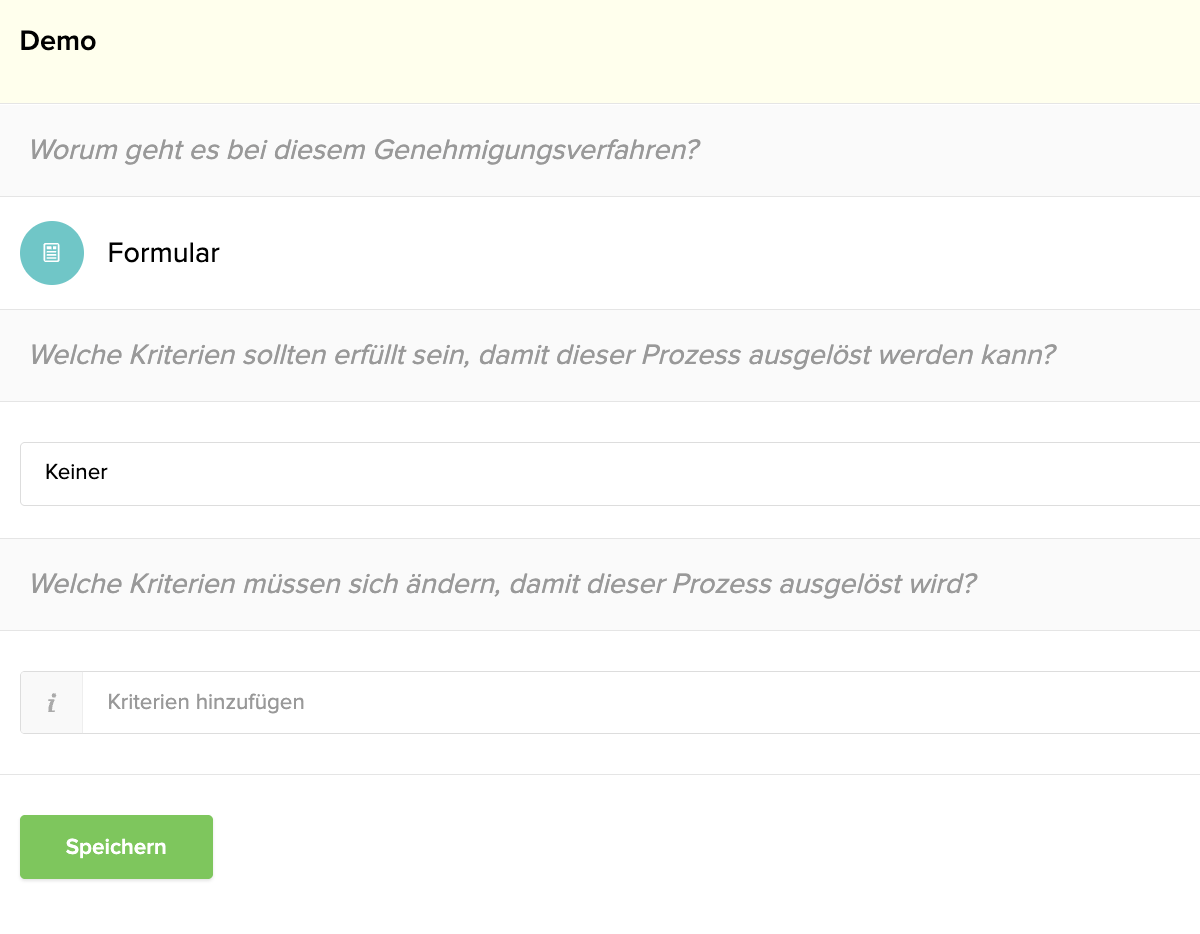Click the Demo title text
Image resolution: width=1200 pixels, height=934 pixels.
[58, 41]
